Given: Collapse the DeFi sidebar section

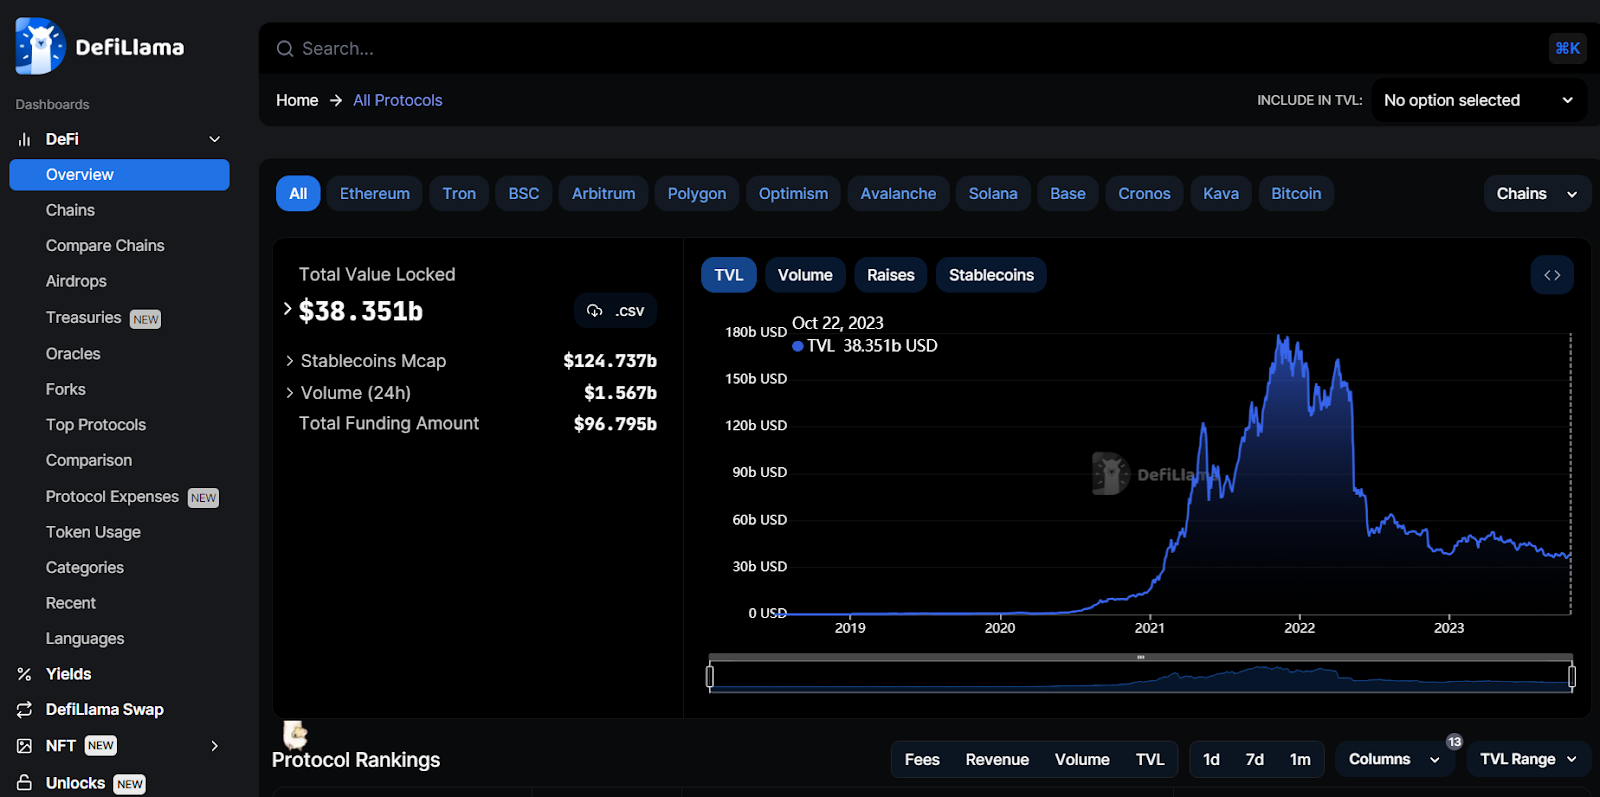Looking at the screenshot, I should point(214,139).
